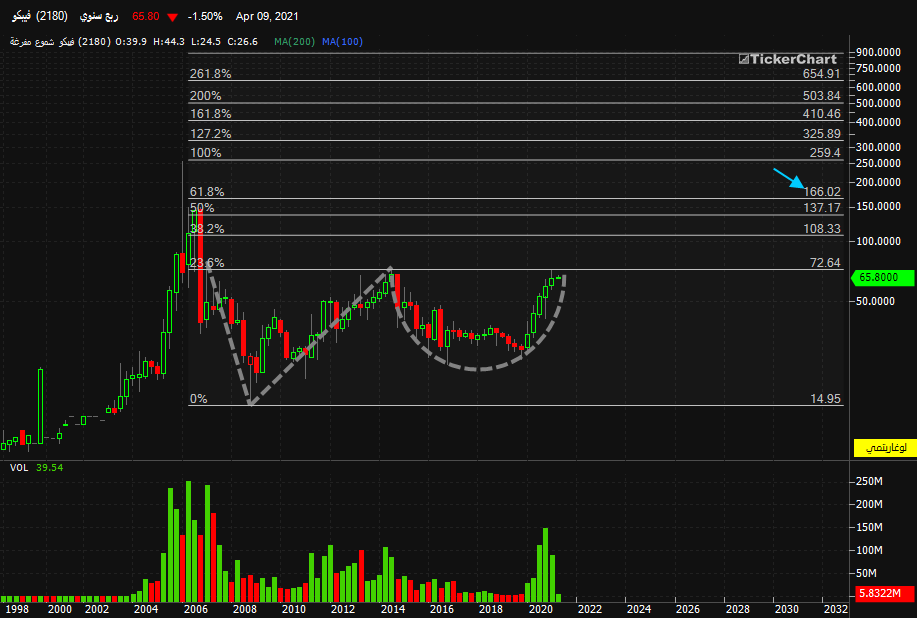917x618 pixels.
Task: Select the 61.8% Fibonacci level line label
Action: pos(207,192)
